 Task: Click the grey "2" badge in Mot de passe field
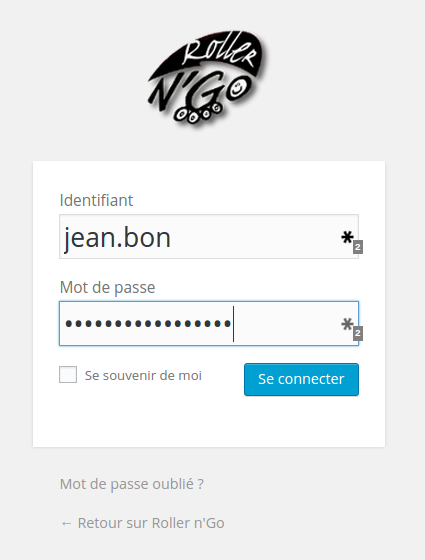pos(358,334)
